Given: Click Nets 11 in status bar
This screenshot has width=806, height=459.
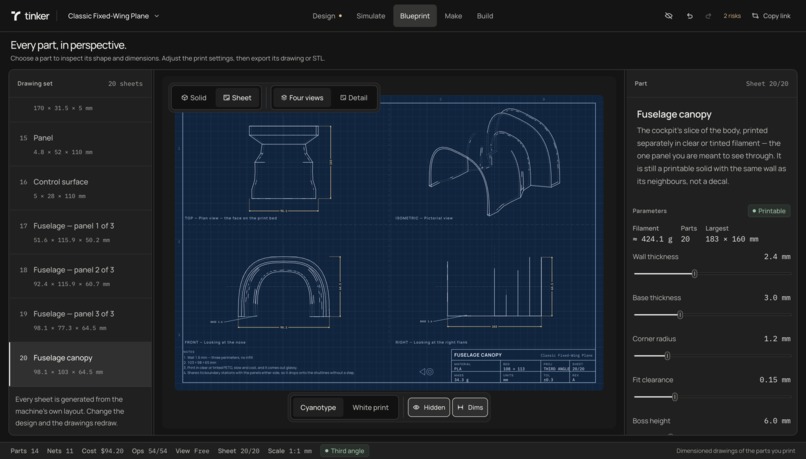Looking at the screenshot, I should (60, 451).
